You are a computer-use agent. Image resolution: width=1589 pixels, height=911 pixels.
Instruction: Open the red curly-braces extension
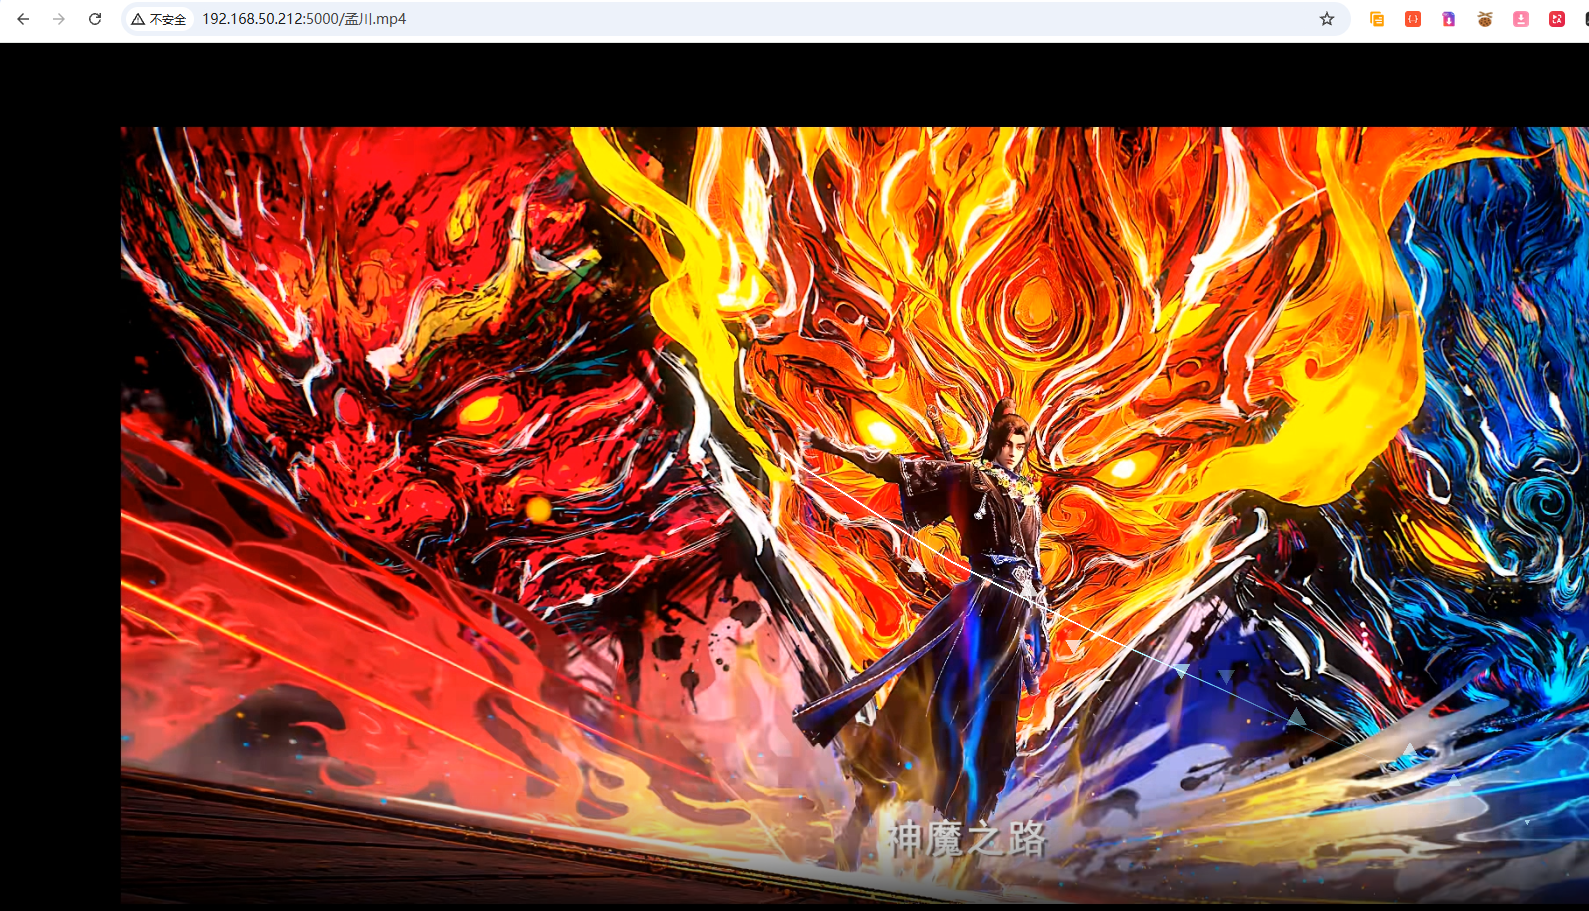[1413, 19]
